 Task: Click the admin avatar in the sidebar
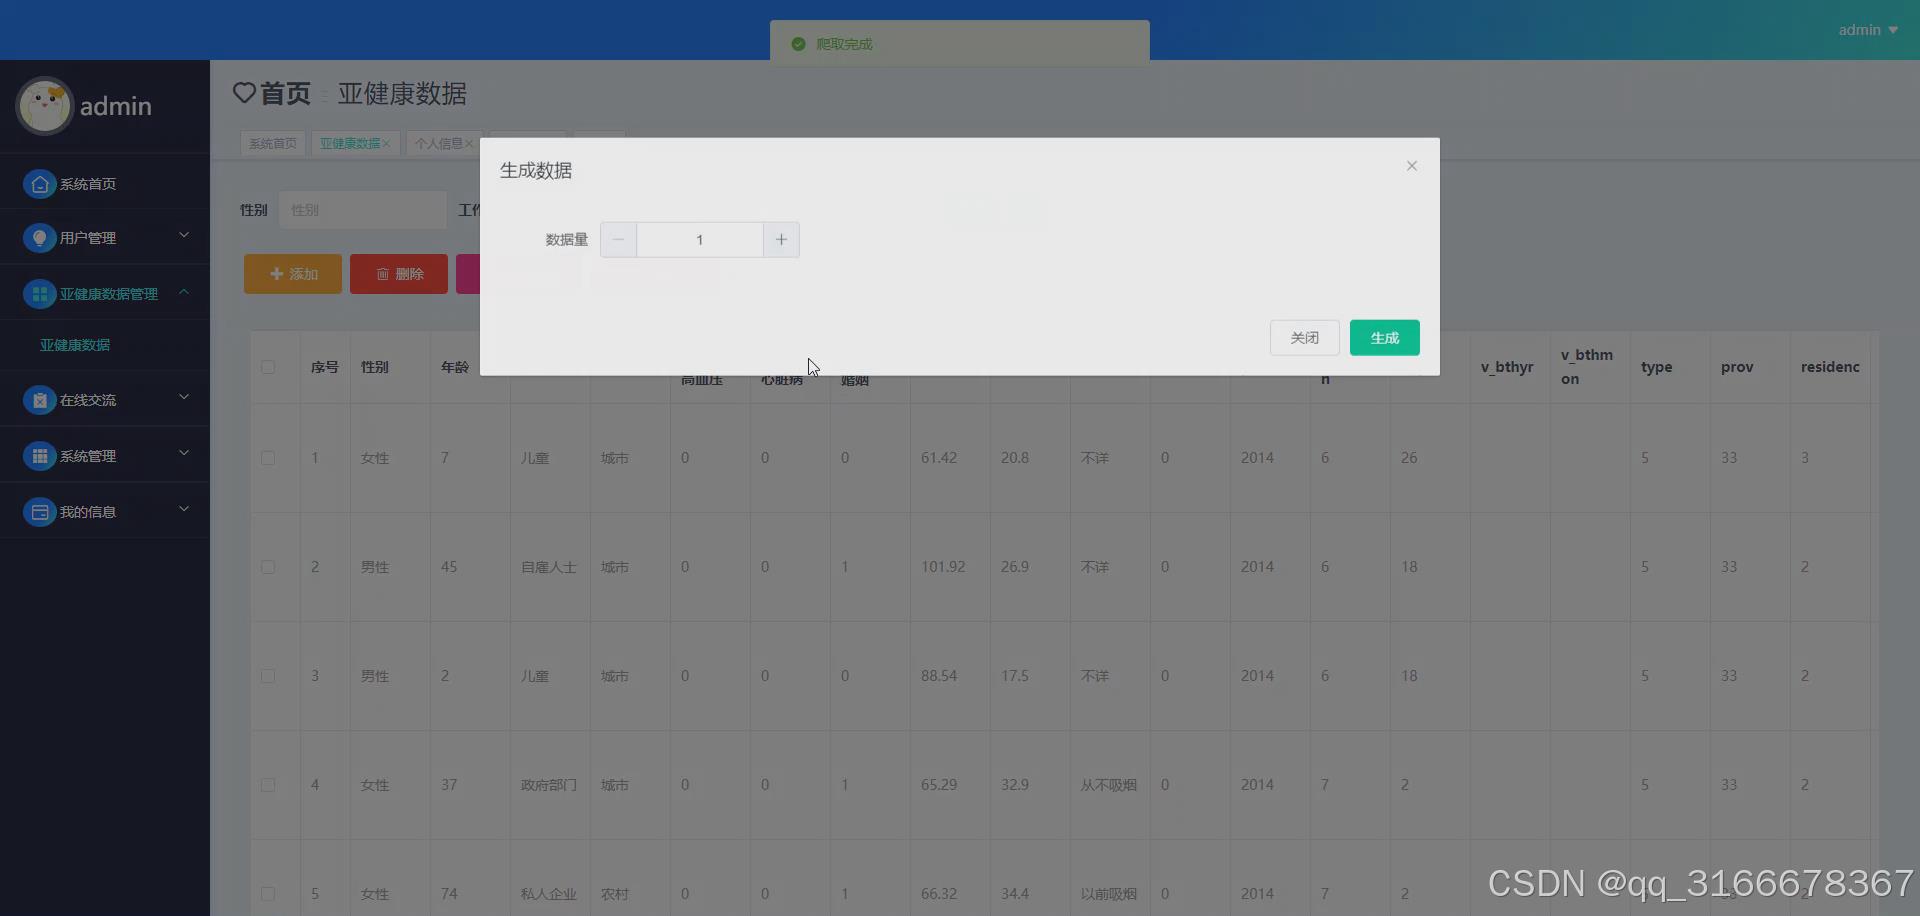click(x=43, y=105)
